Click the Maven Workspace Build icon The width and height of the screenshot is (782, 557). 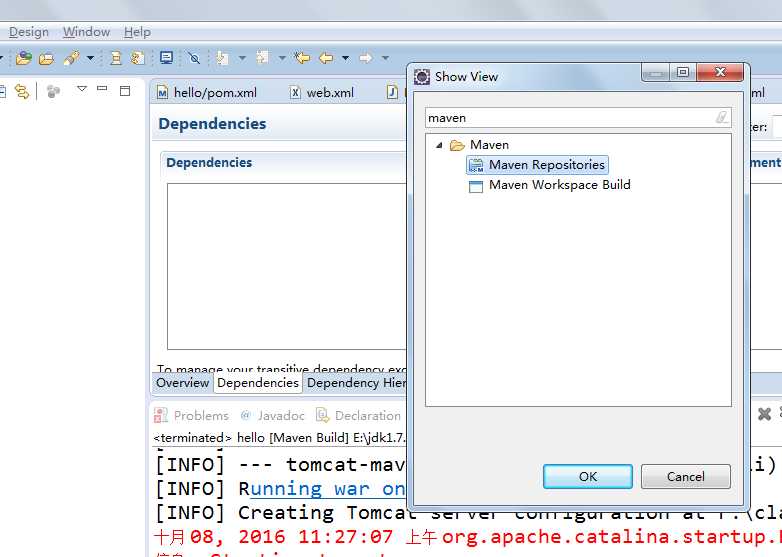(476, 186)
